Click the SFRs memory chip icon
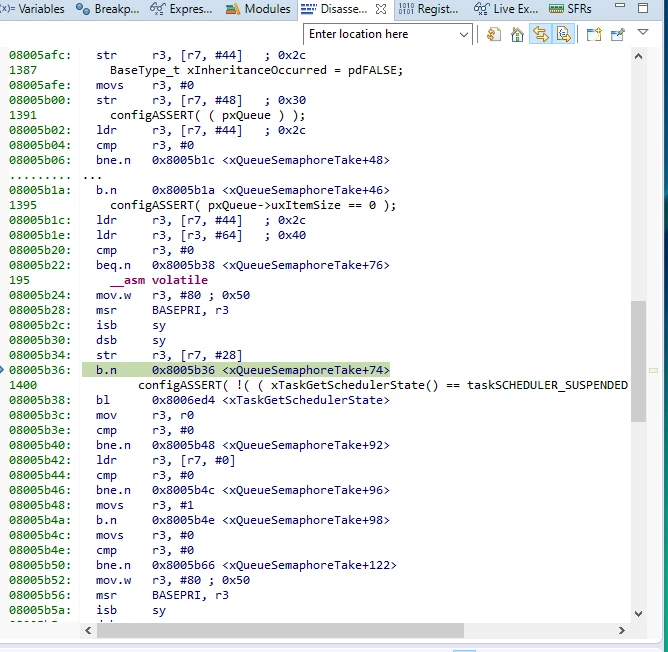Screen dimensions: 668x652 pos(556,9)
